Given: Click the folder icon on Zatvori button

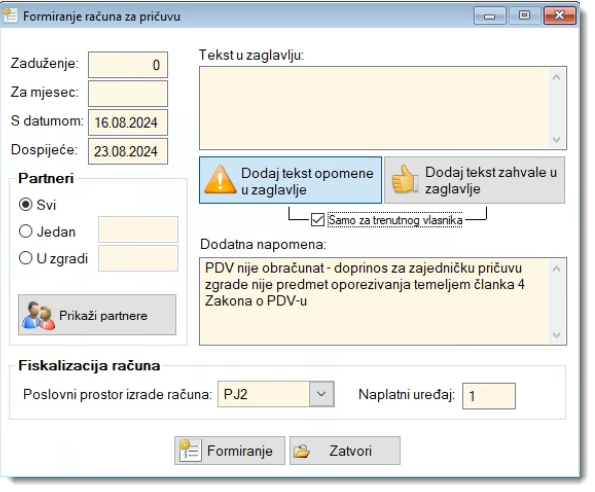Looking at the screenshot, I should (302, 451).
